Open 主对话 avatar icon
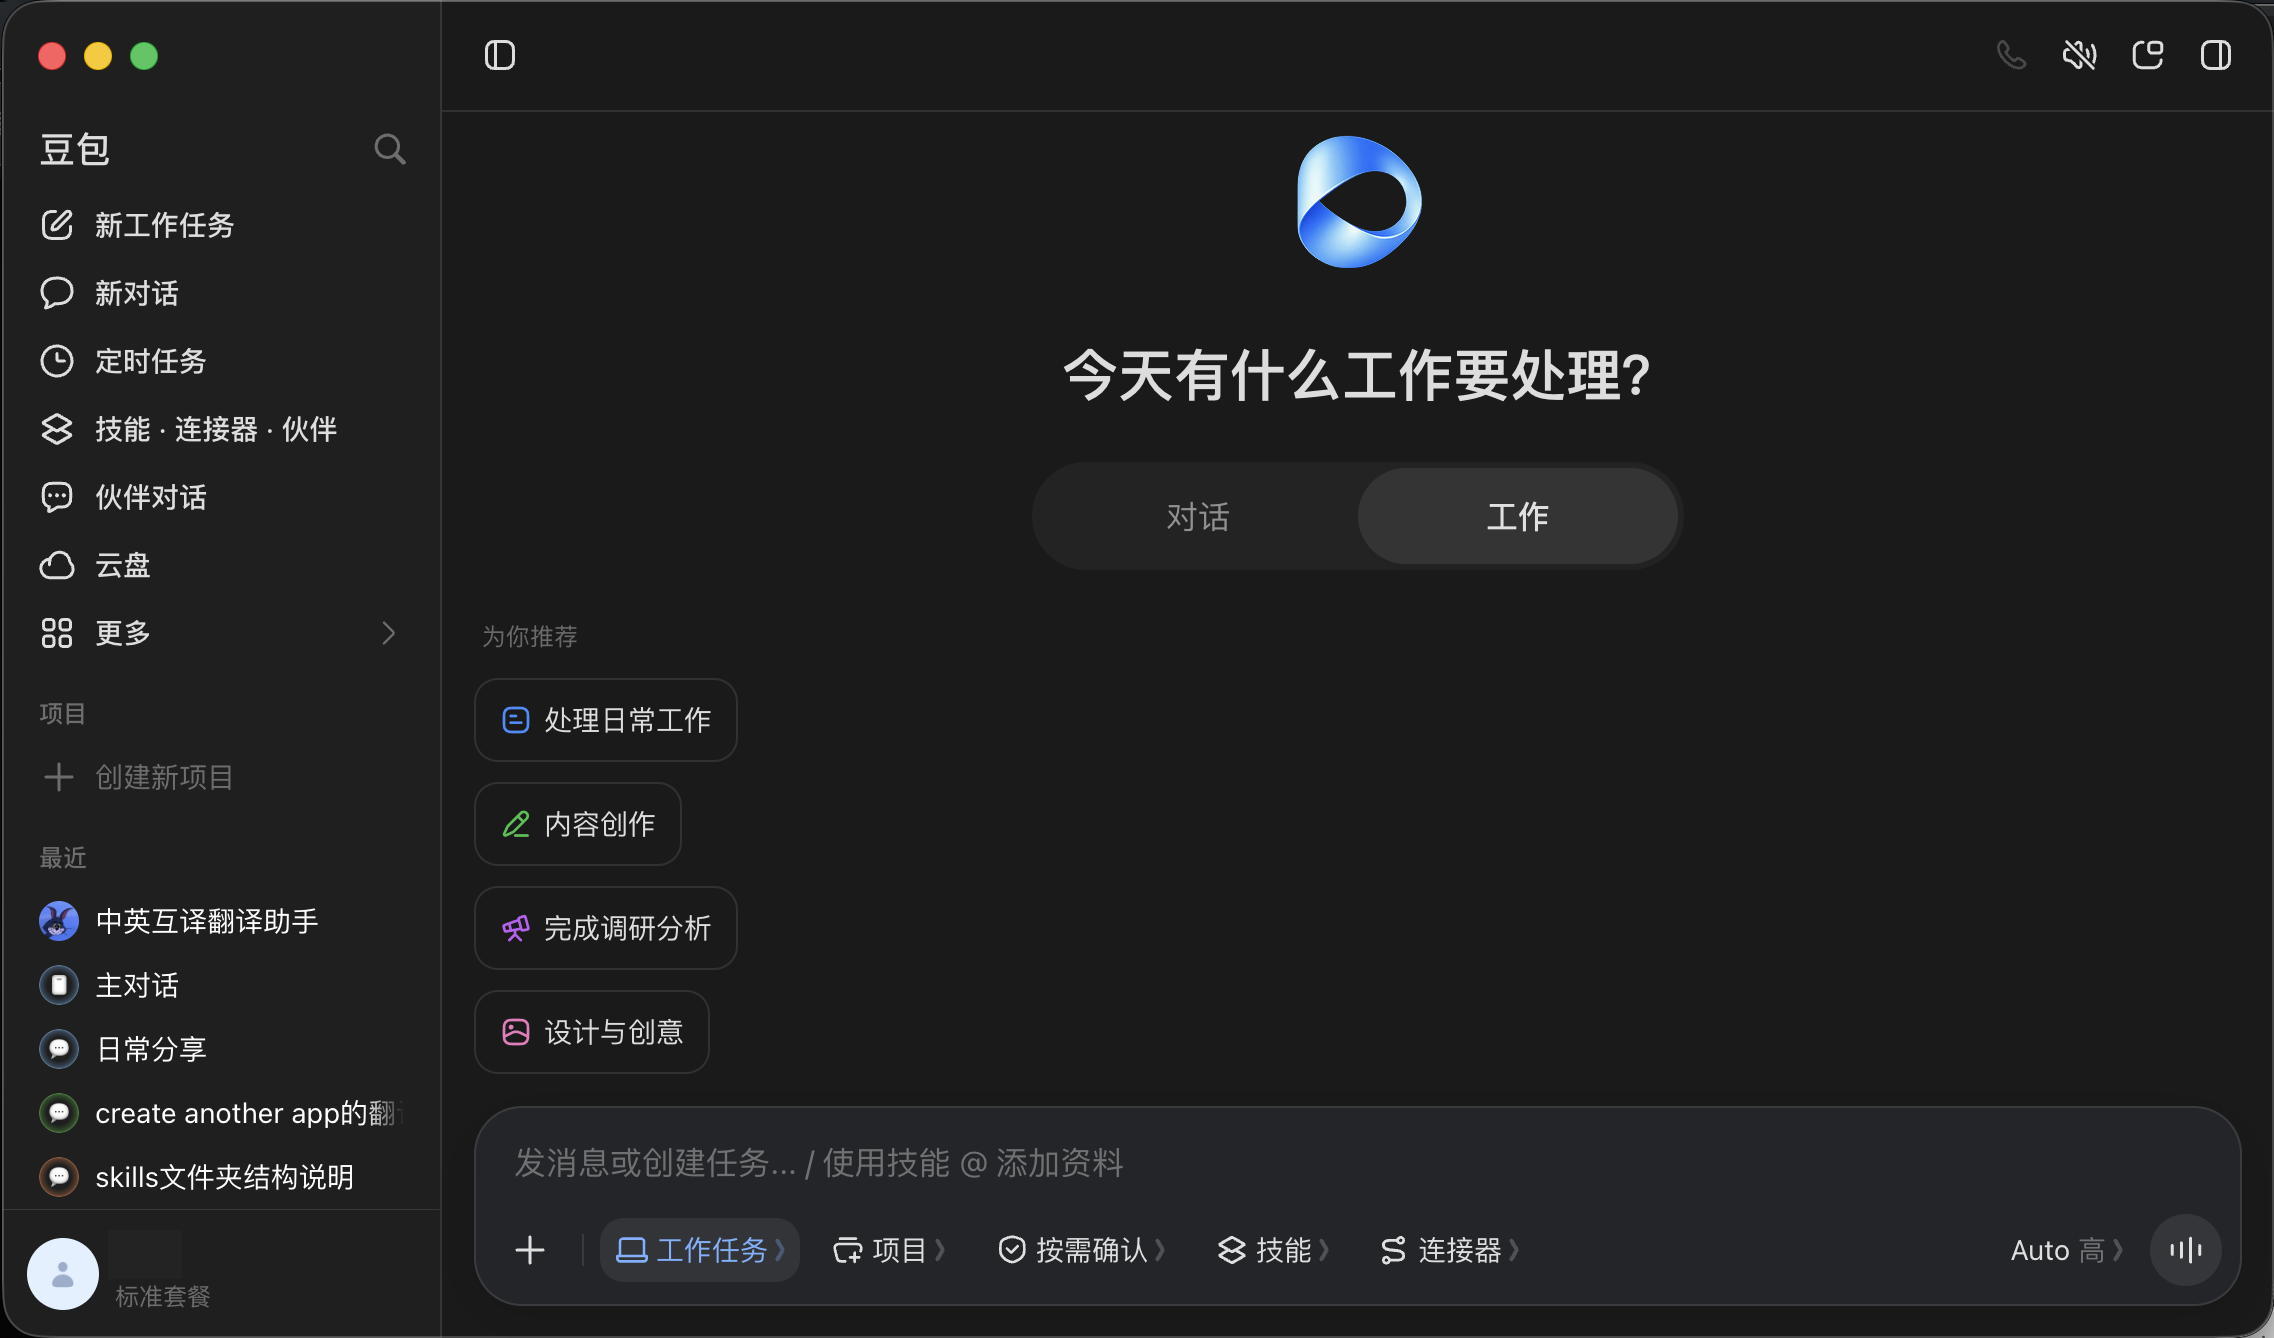Viewport: 2274px width, 1338px height. (x=59, y=985)
